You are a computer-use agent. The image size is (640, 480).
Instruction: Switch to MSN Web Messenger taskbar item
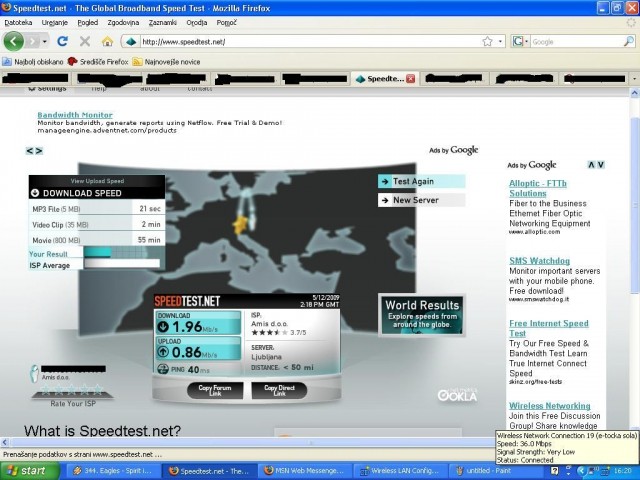(x=304, y=471)
